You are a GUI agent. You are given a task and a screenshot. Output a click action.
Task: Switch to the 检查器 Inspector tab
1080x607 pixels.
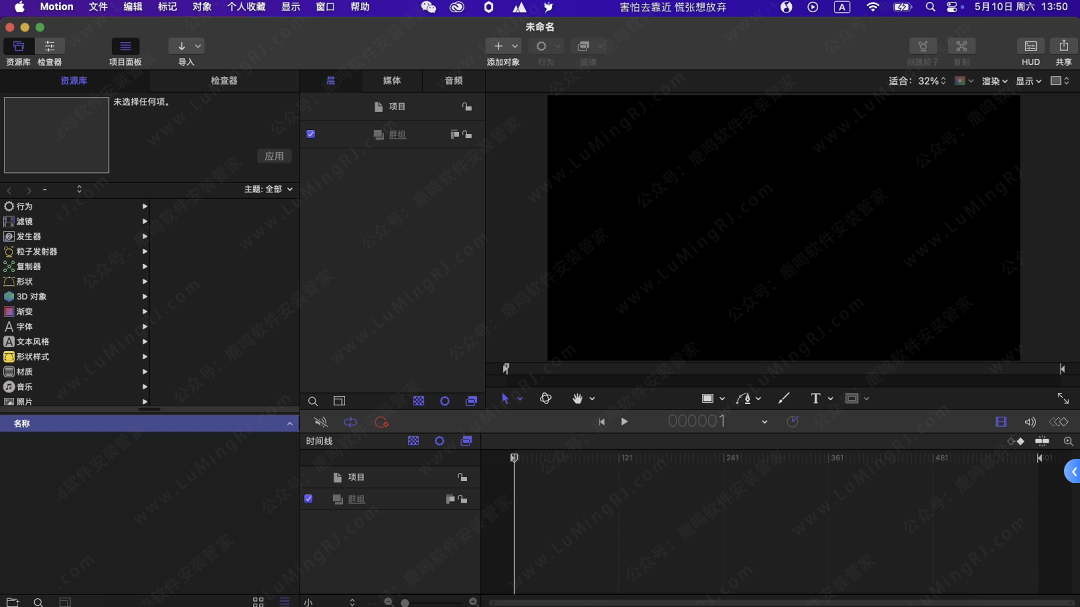point(224,81)
